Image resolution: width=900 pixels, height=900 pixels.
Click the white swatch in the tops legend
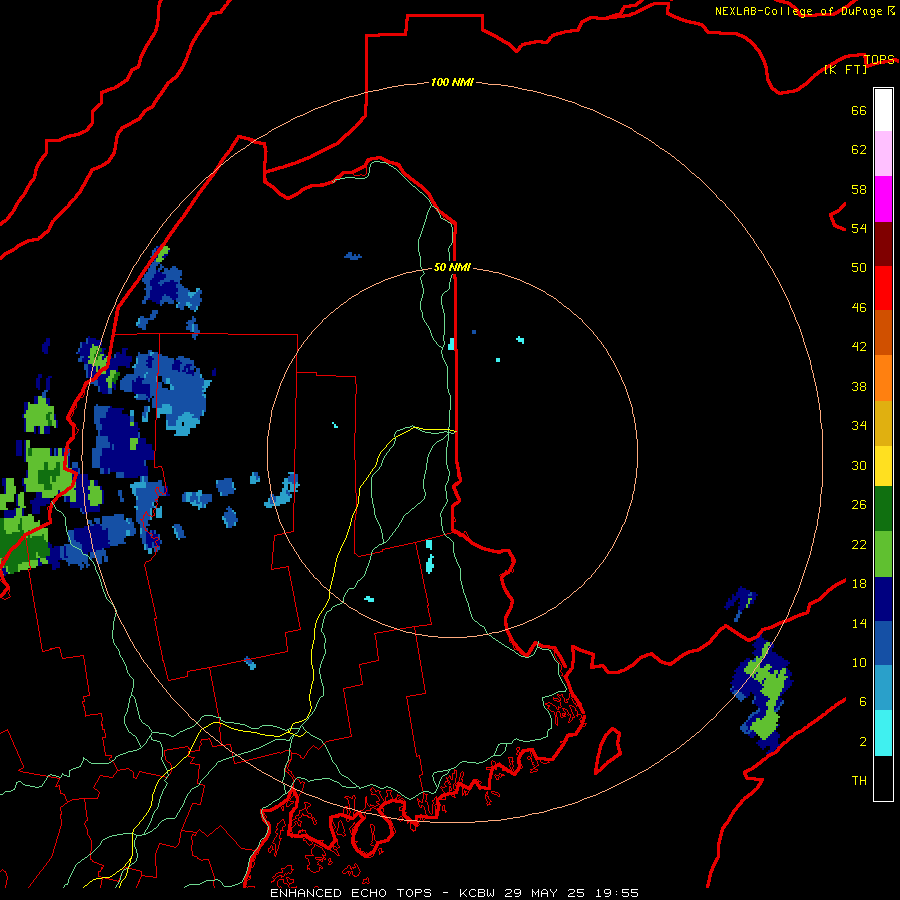tap(883, 110)
